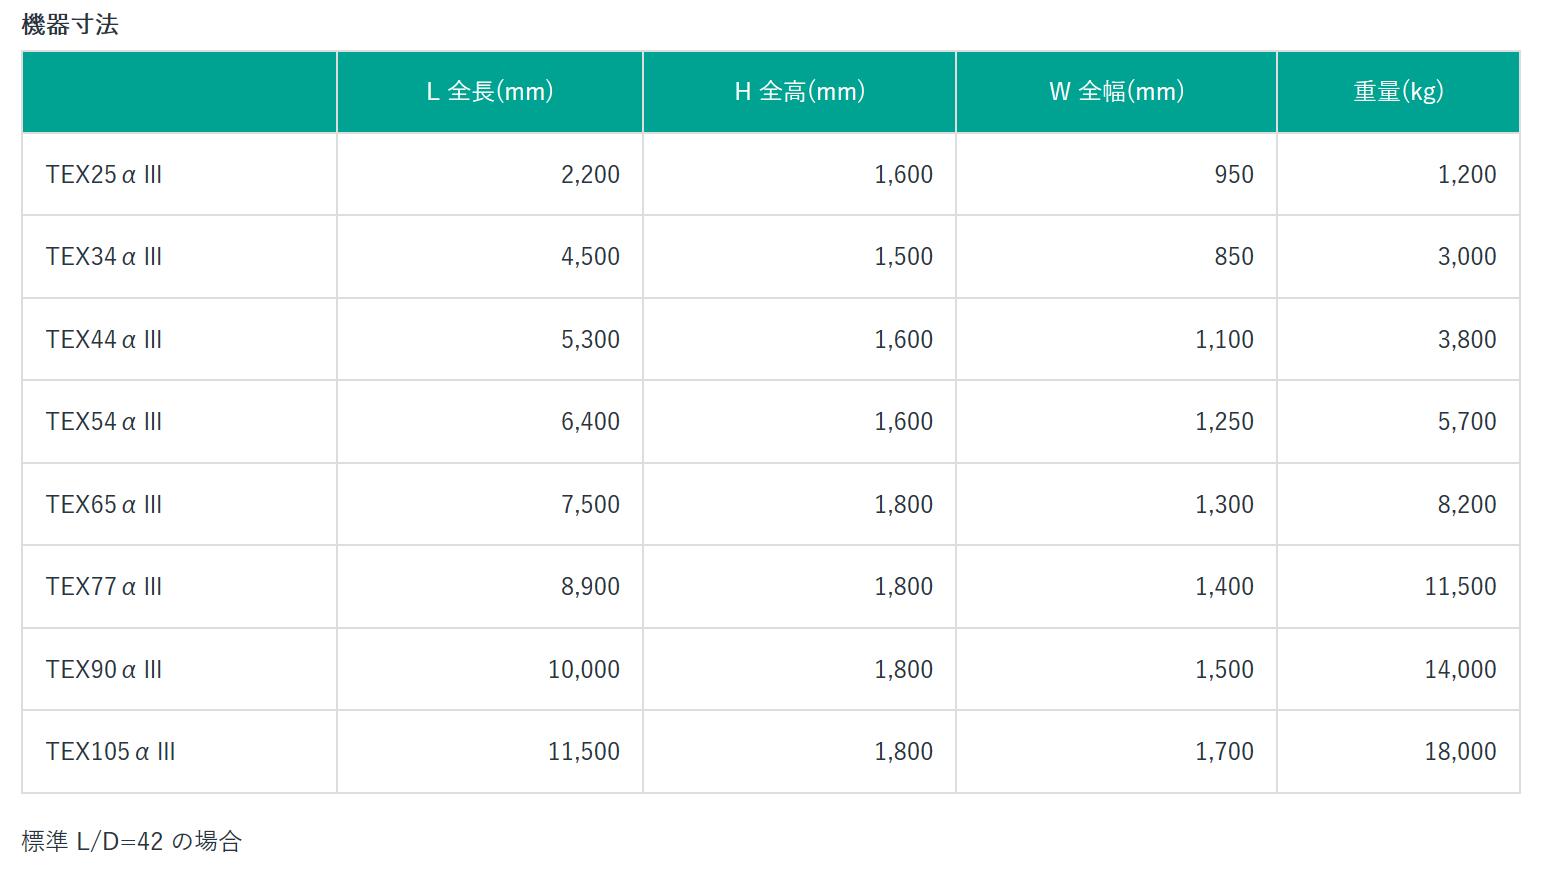This screenshot has width=1549, height=876.
Task: Select the TEX77αIII model row label
Action: coord(104,587)
